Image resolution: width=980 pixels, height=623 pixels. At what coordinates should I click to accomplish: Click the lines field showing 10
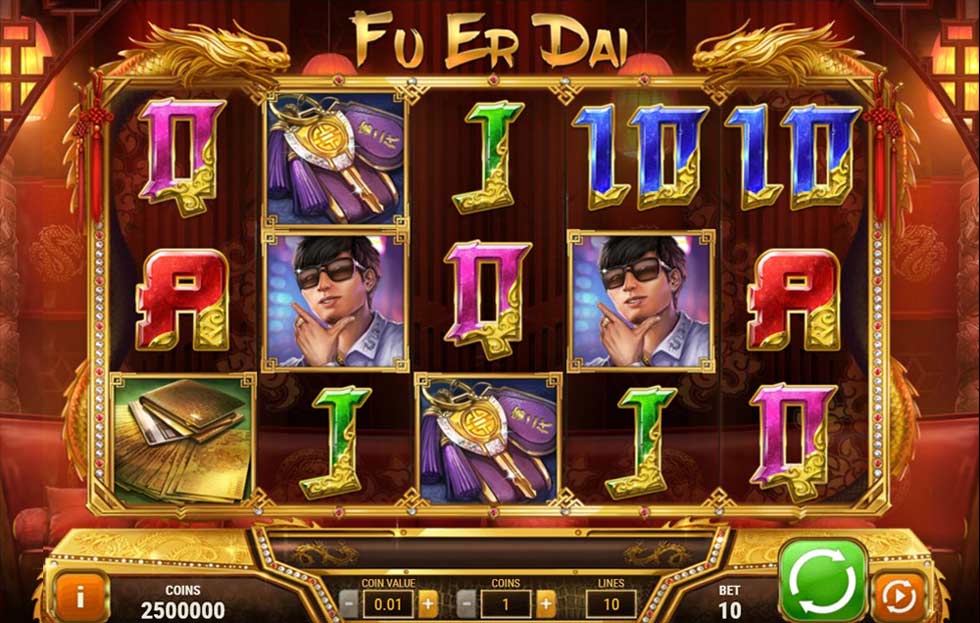tap(611, 604)
